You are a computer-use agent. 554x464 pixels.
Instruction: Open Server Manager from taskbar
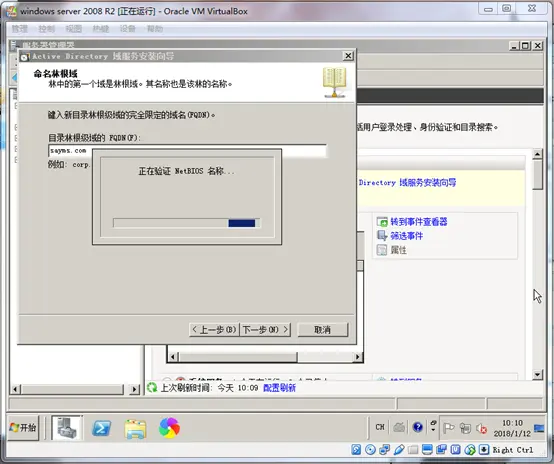(x=67, y=428)
